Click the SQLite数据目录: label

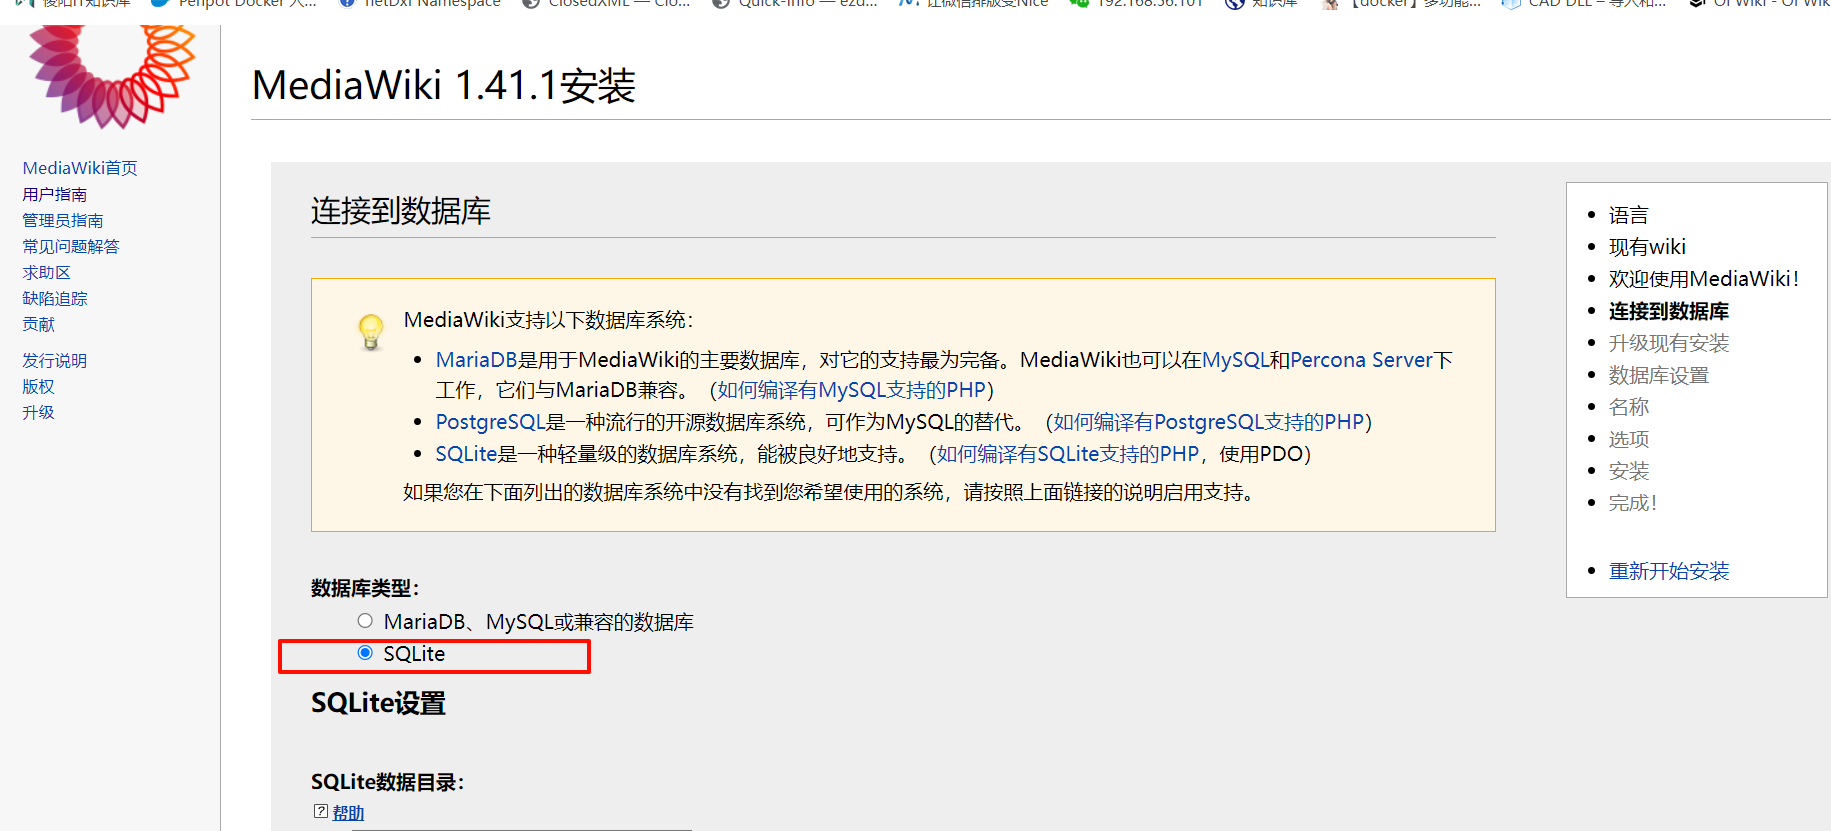388,782
